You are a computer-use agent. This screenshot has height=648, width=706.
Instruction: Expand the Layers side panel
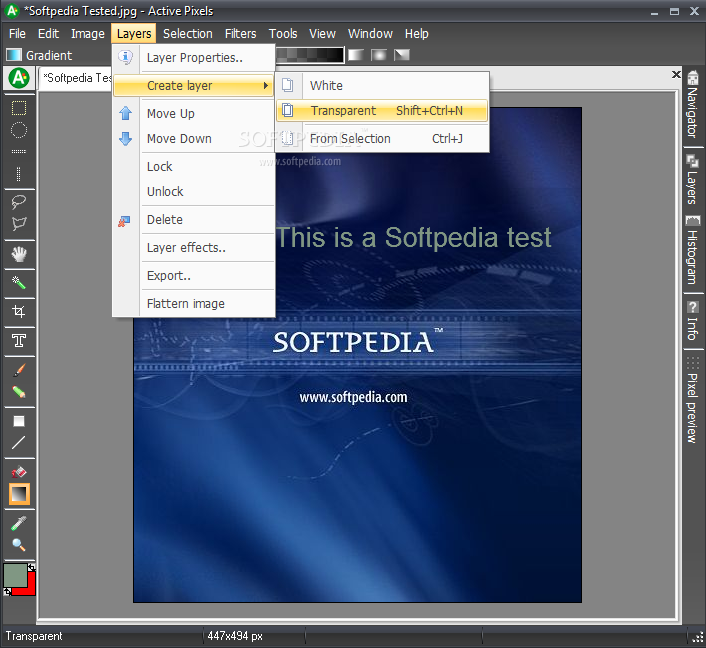click(692, 179)
